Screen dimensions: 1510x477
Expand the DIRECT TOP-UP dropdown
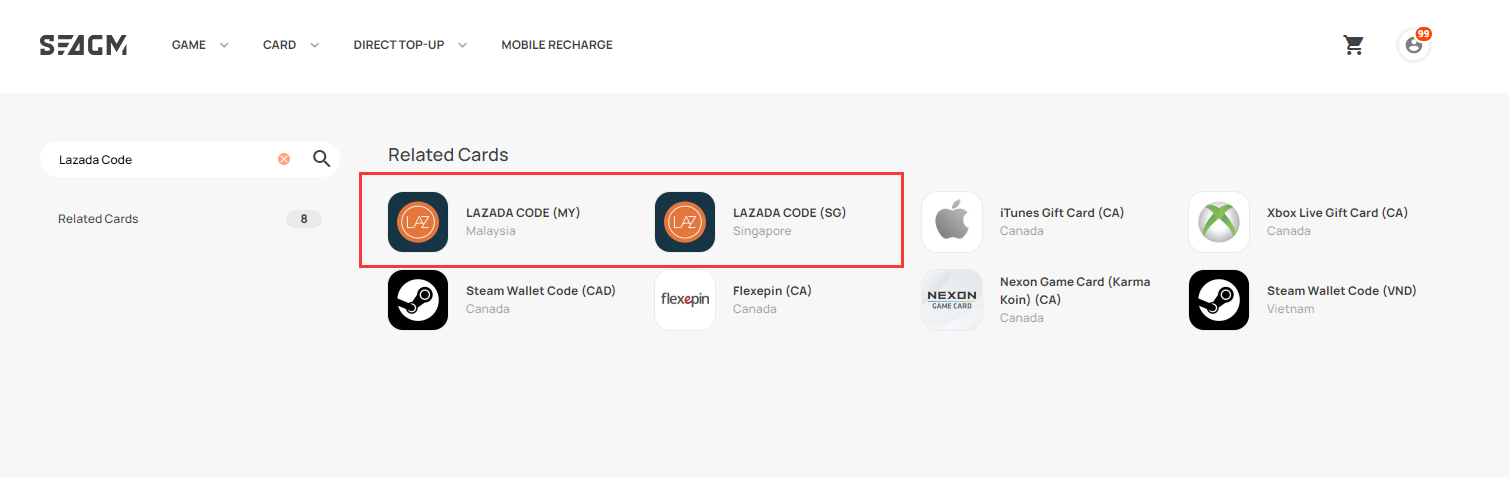[410, 45]
